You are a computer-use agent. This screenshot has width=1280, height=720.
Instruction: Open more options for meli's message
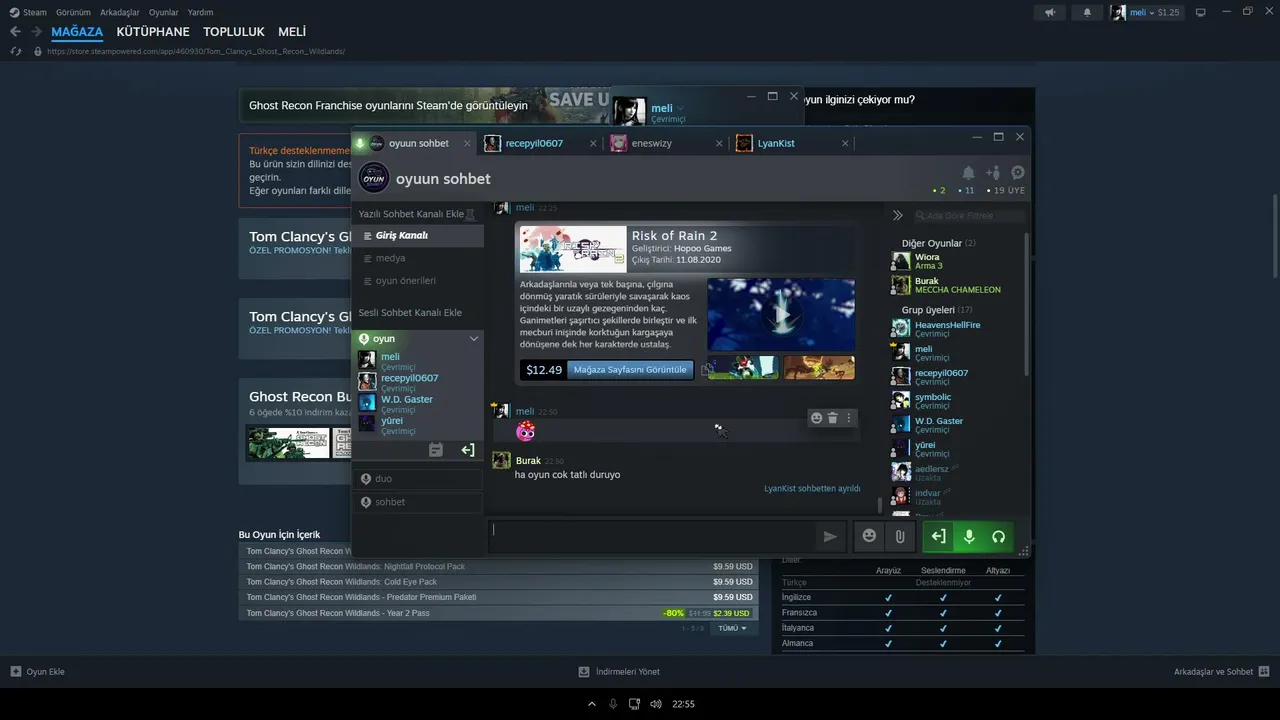click(849, 418)
